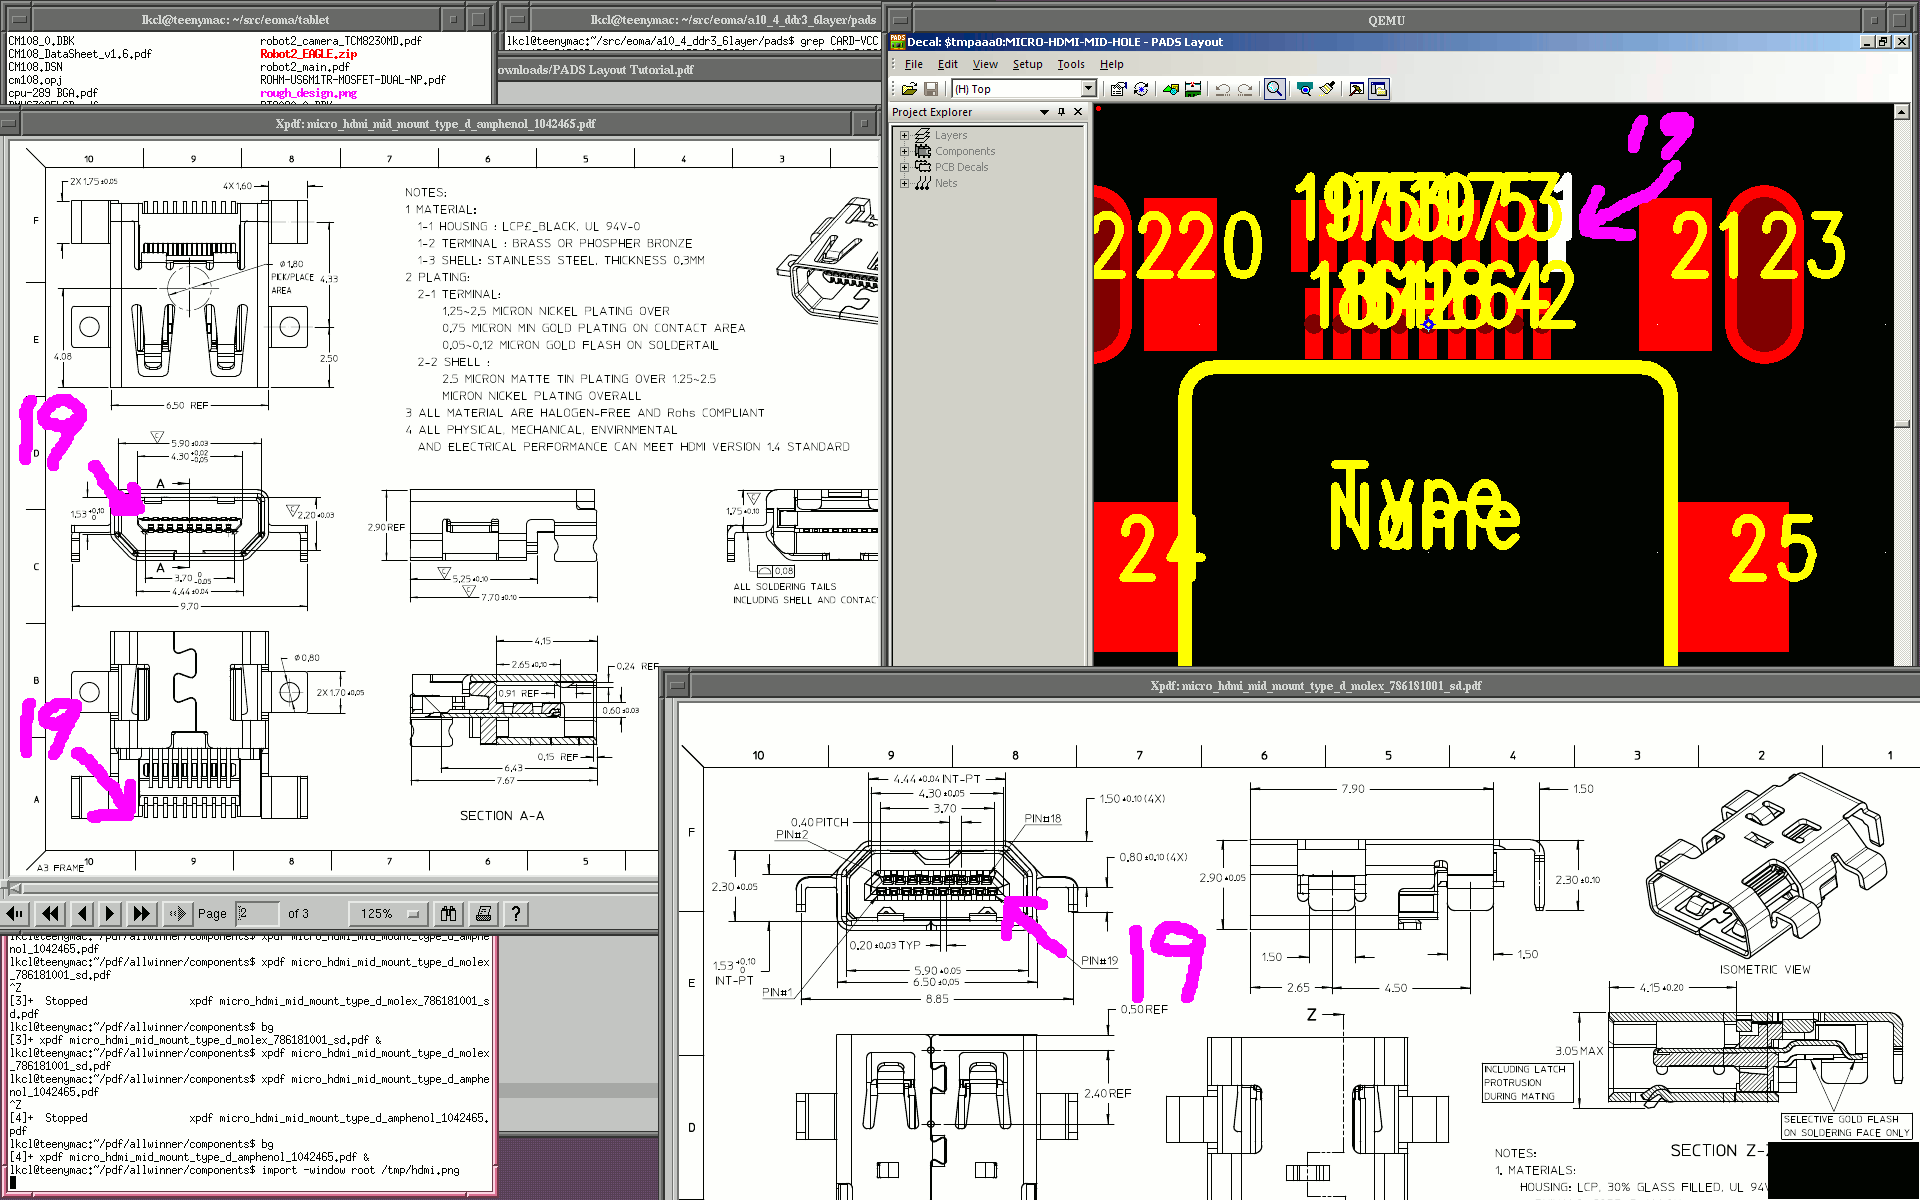This screenshot has width=1920, height=1200.
Task: Open the Project Explorer panel options arrow
Action: click(1044, 112)
